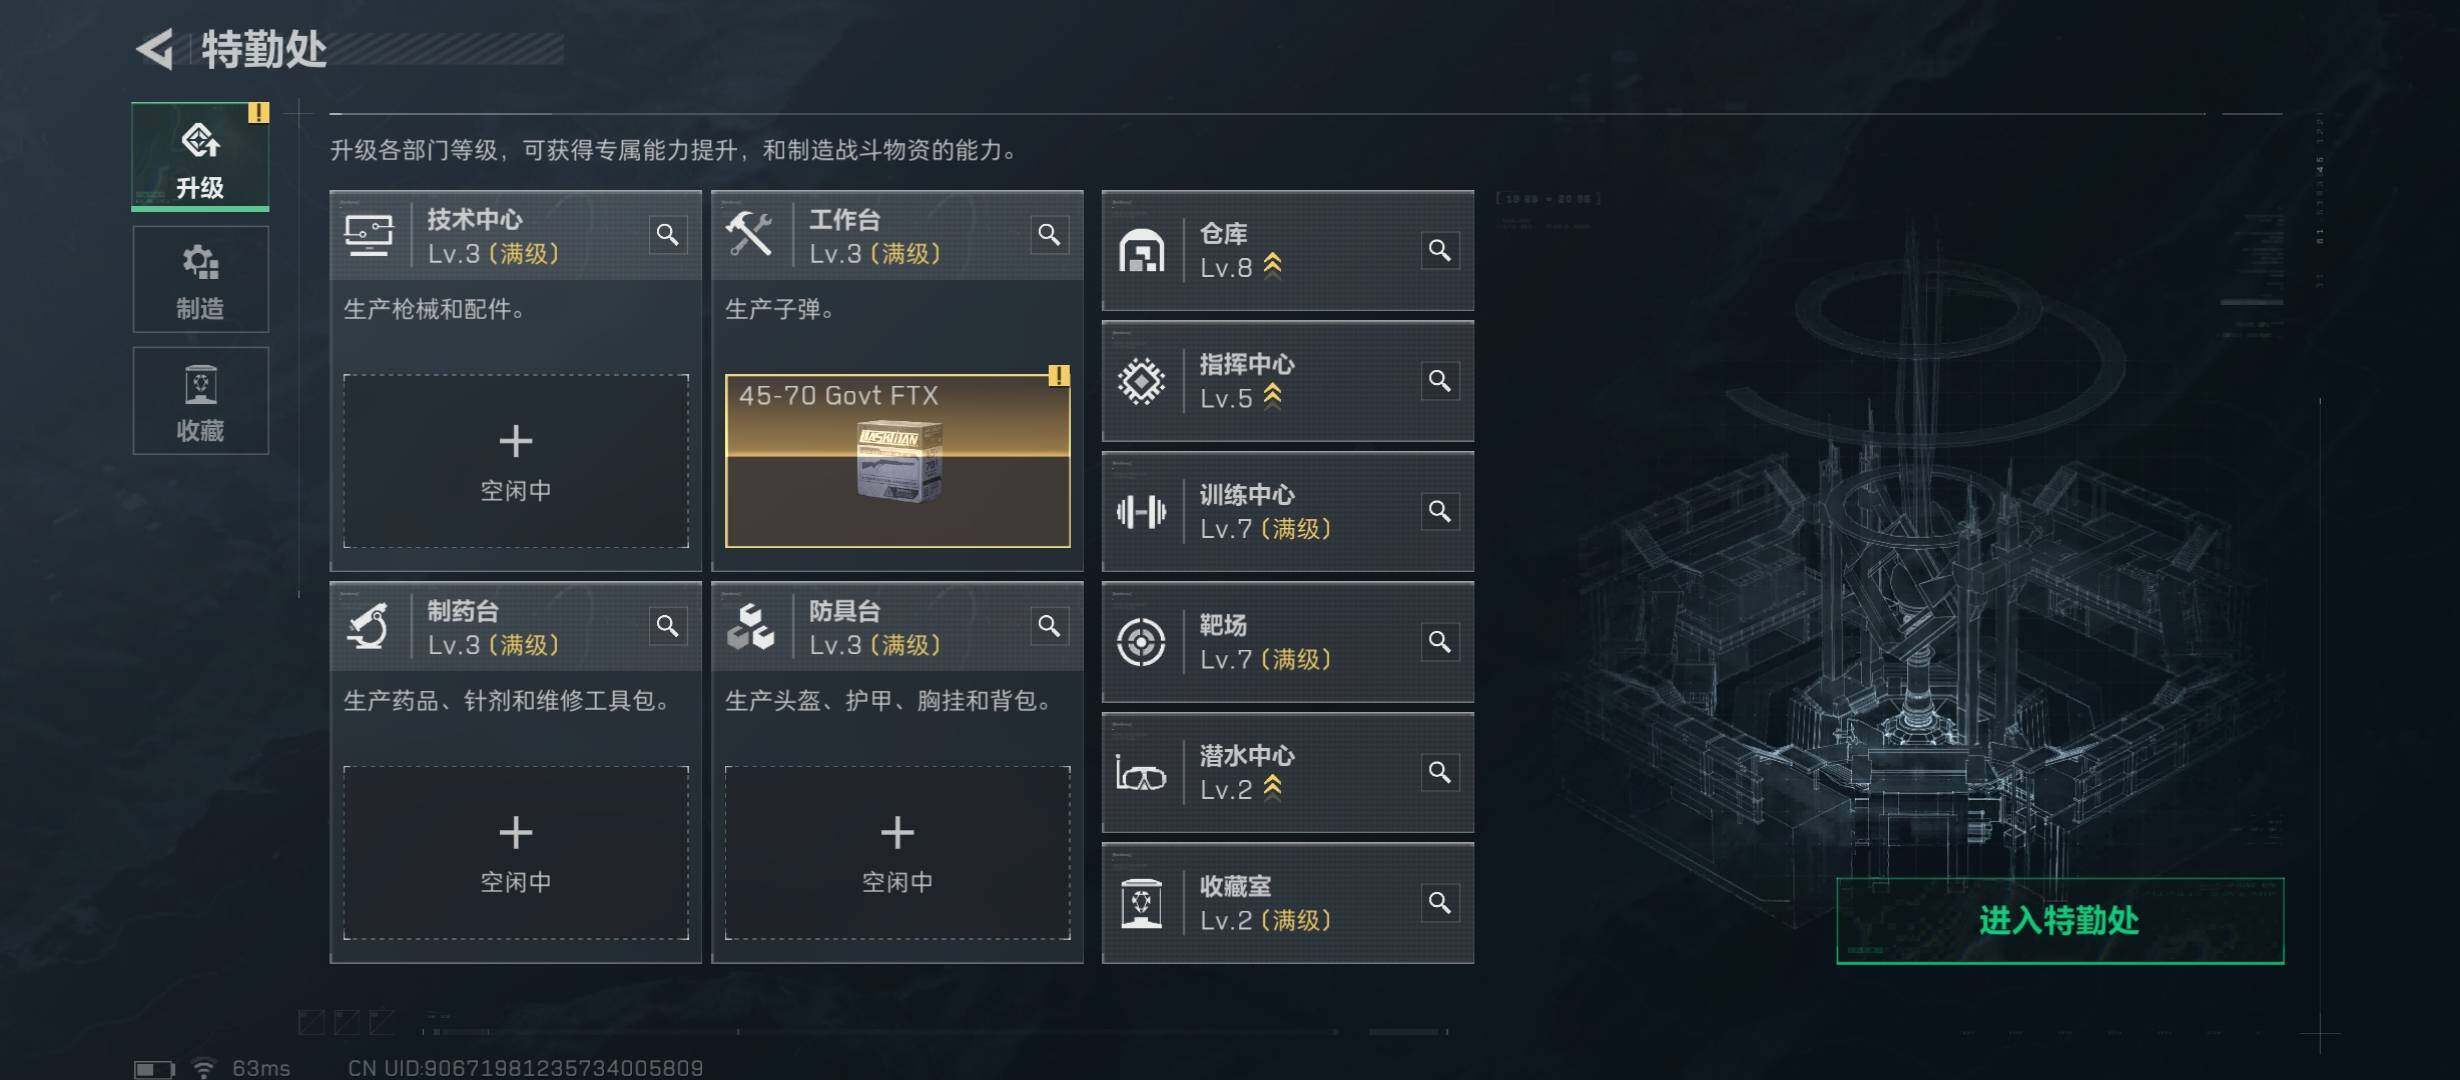Viewport: 2460px width, 1080px height.
Task: Click the 进入特勤处 button
Action: pos(2060,921)
